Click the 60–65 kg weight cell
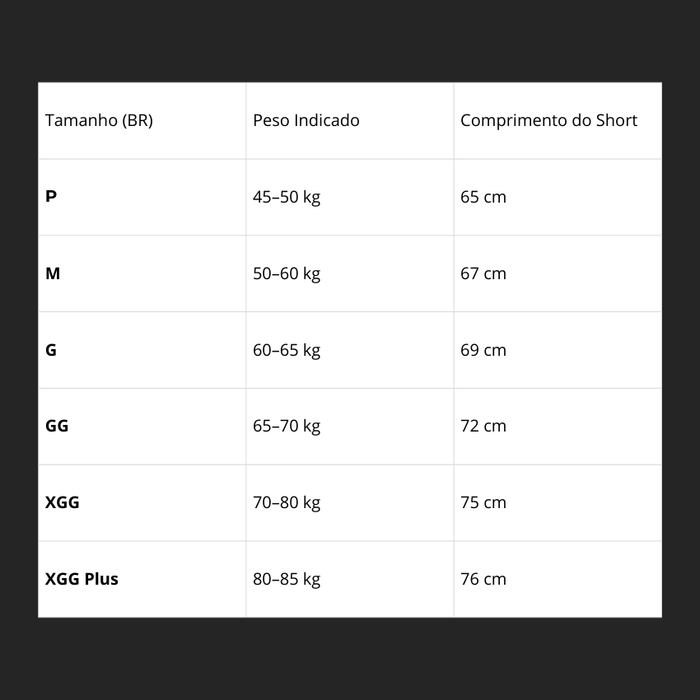 click(x=286, y=350)
